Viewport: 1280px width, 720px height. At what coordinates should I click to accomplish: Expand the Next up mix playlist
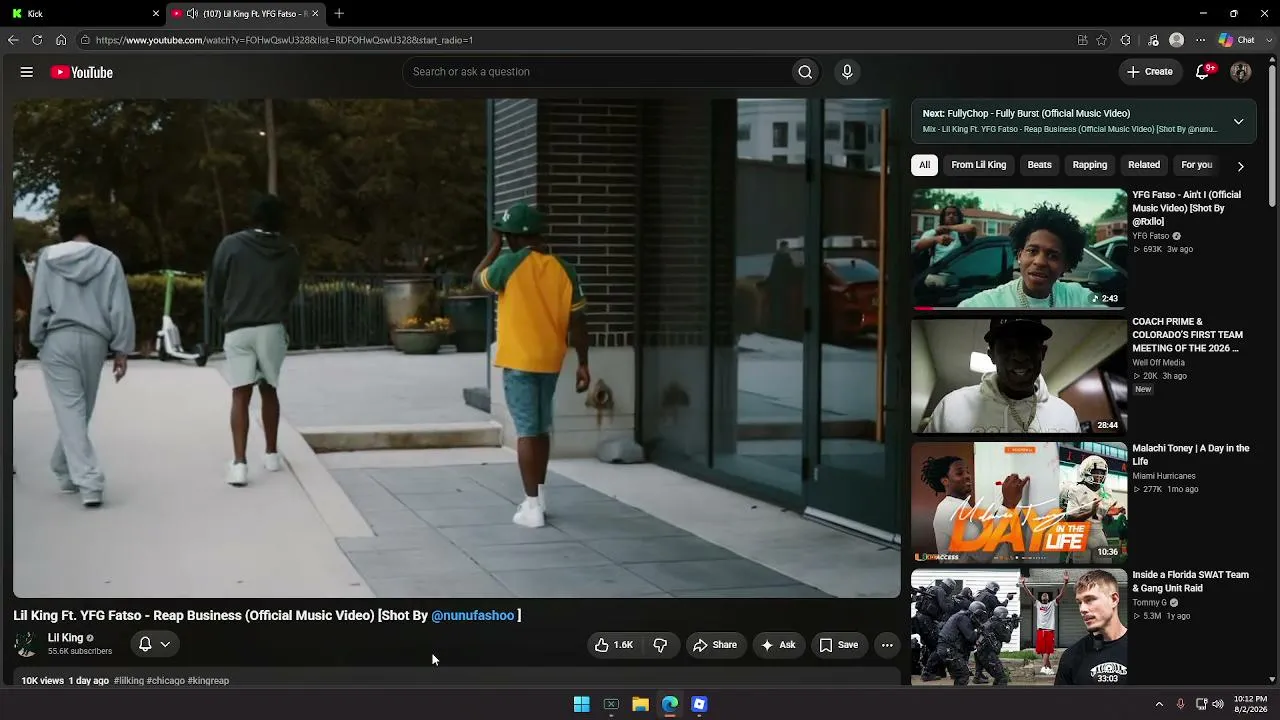point(1238,121)
